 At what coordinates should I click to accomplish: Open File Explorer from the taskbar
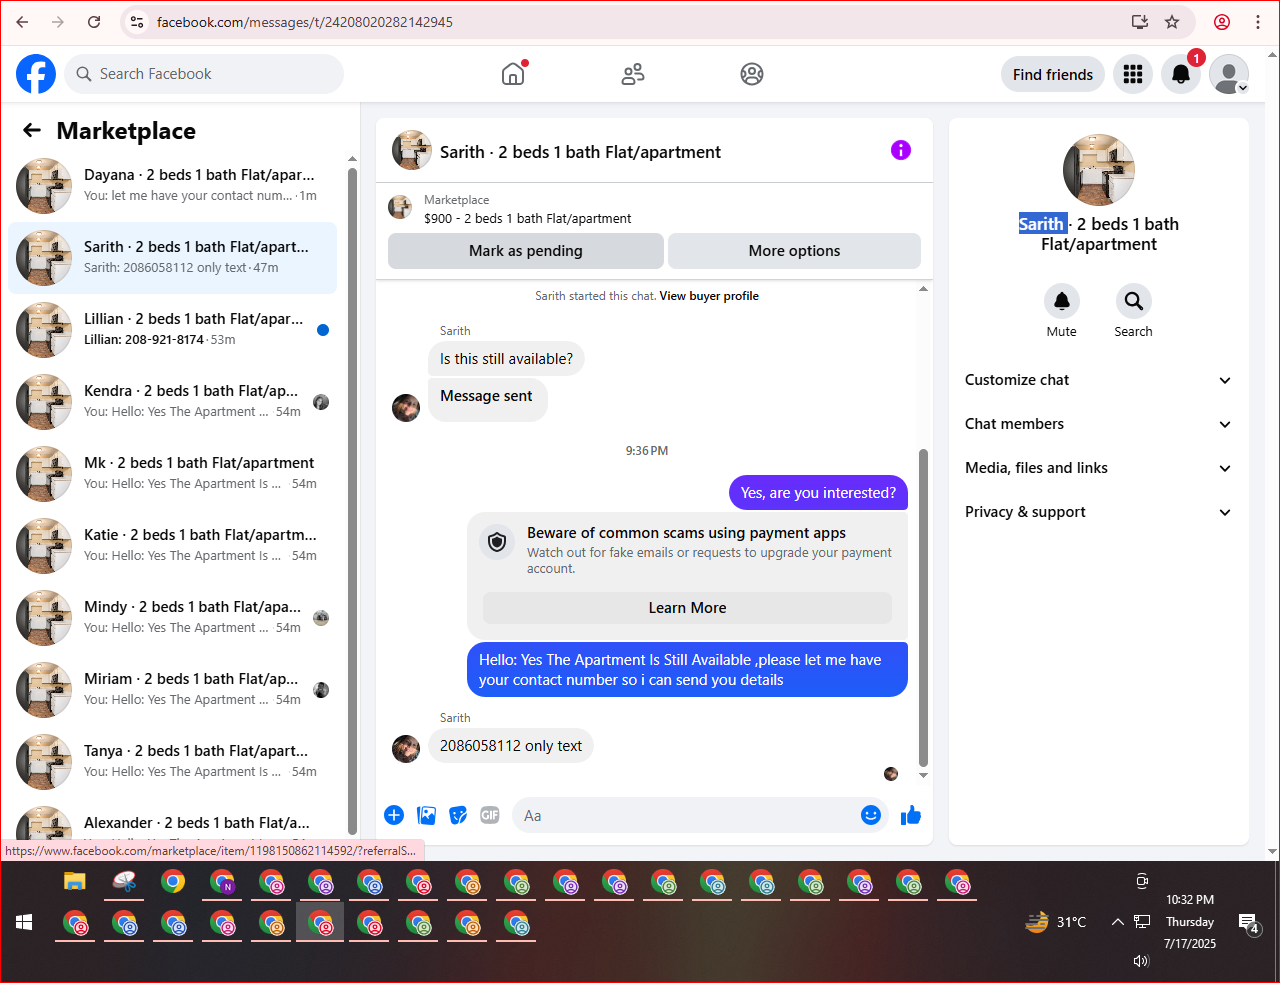point(75,882)
